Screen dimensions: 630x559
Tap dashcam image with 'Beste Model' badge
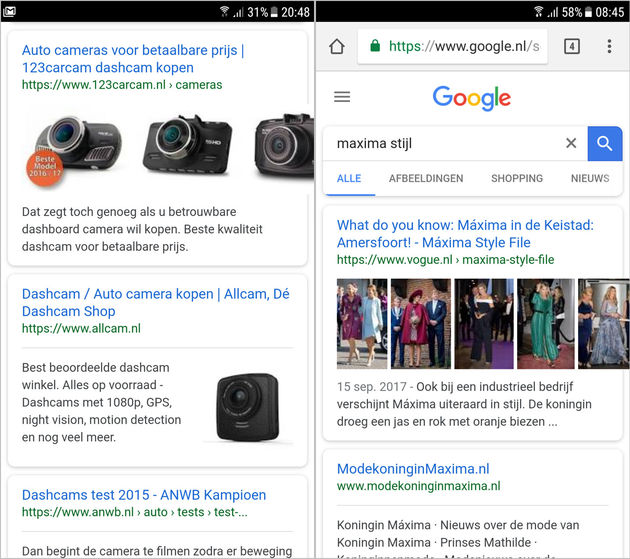(x=74, y=151)
